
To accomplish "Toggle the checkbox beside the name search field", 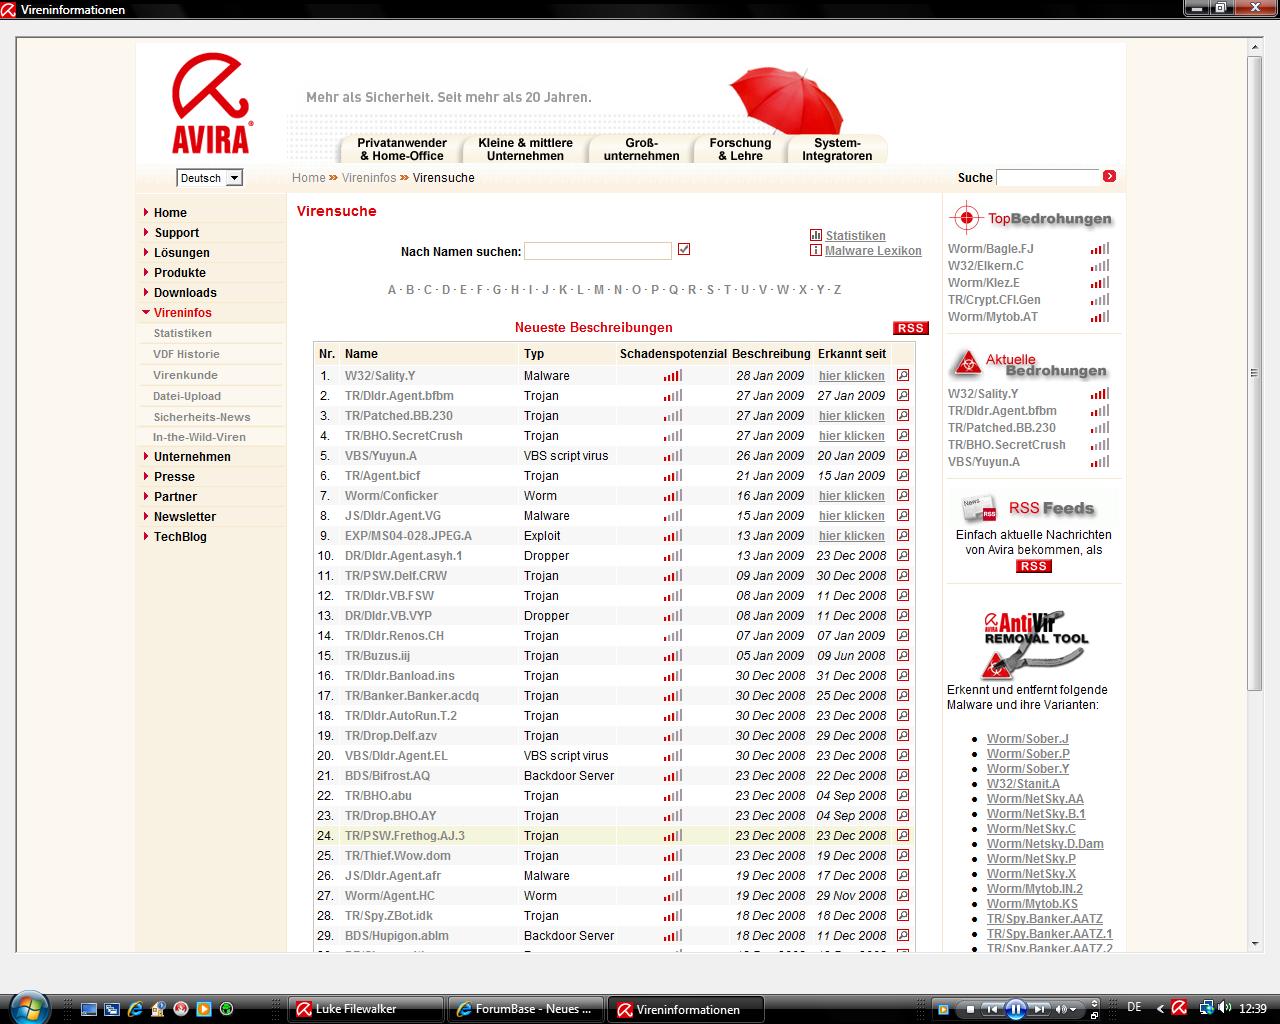I will coord(684,249).
